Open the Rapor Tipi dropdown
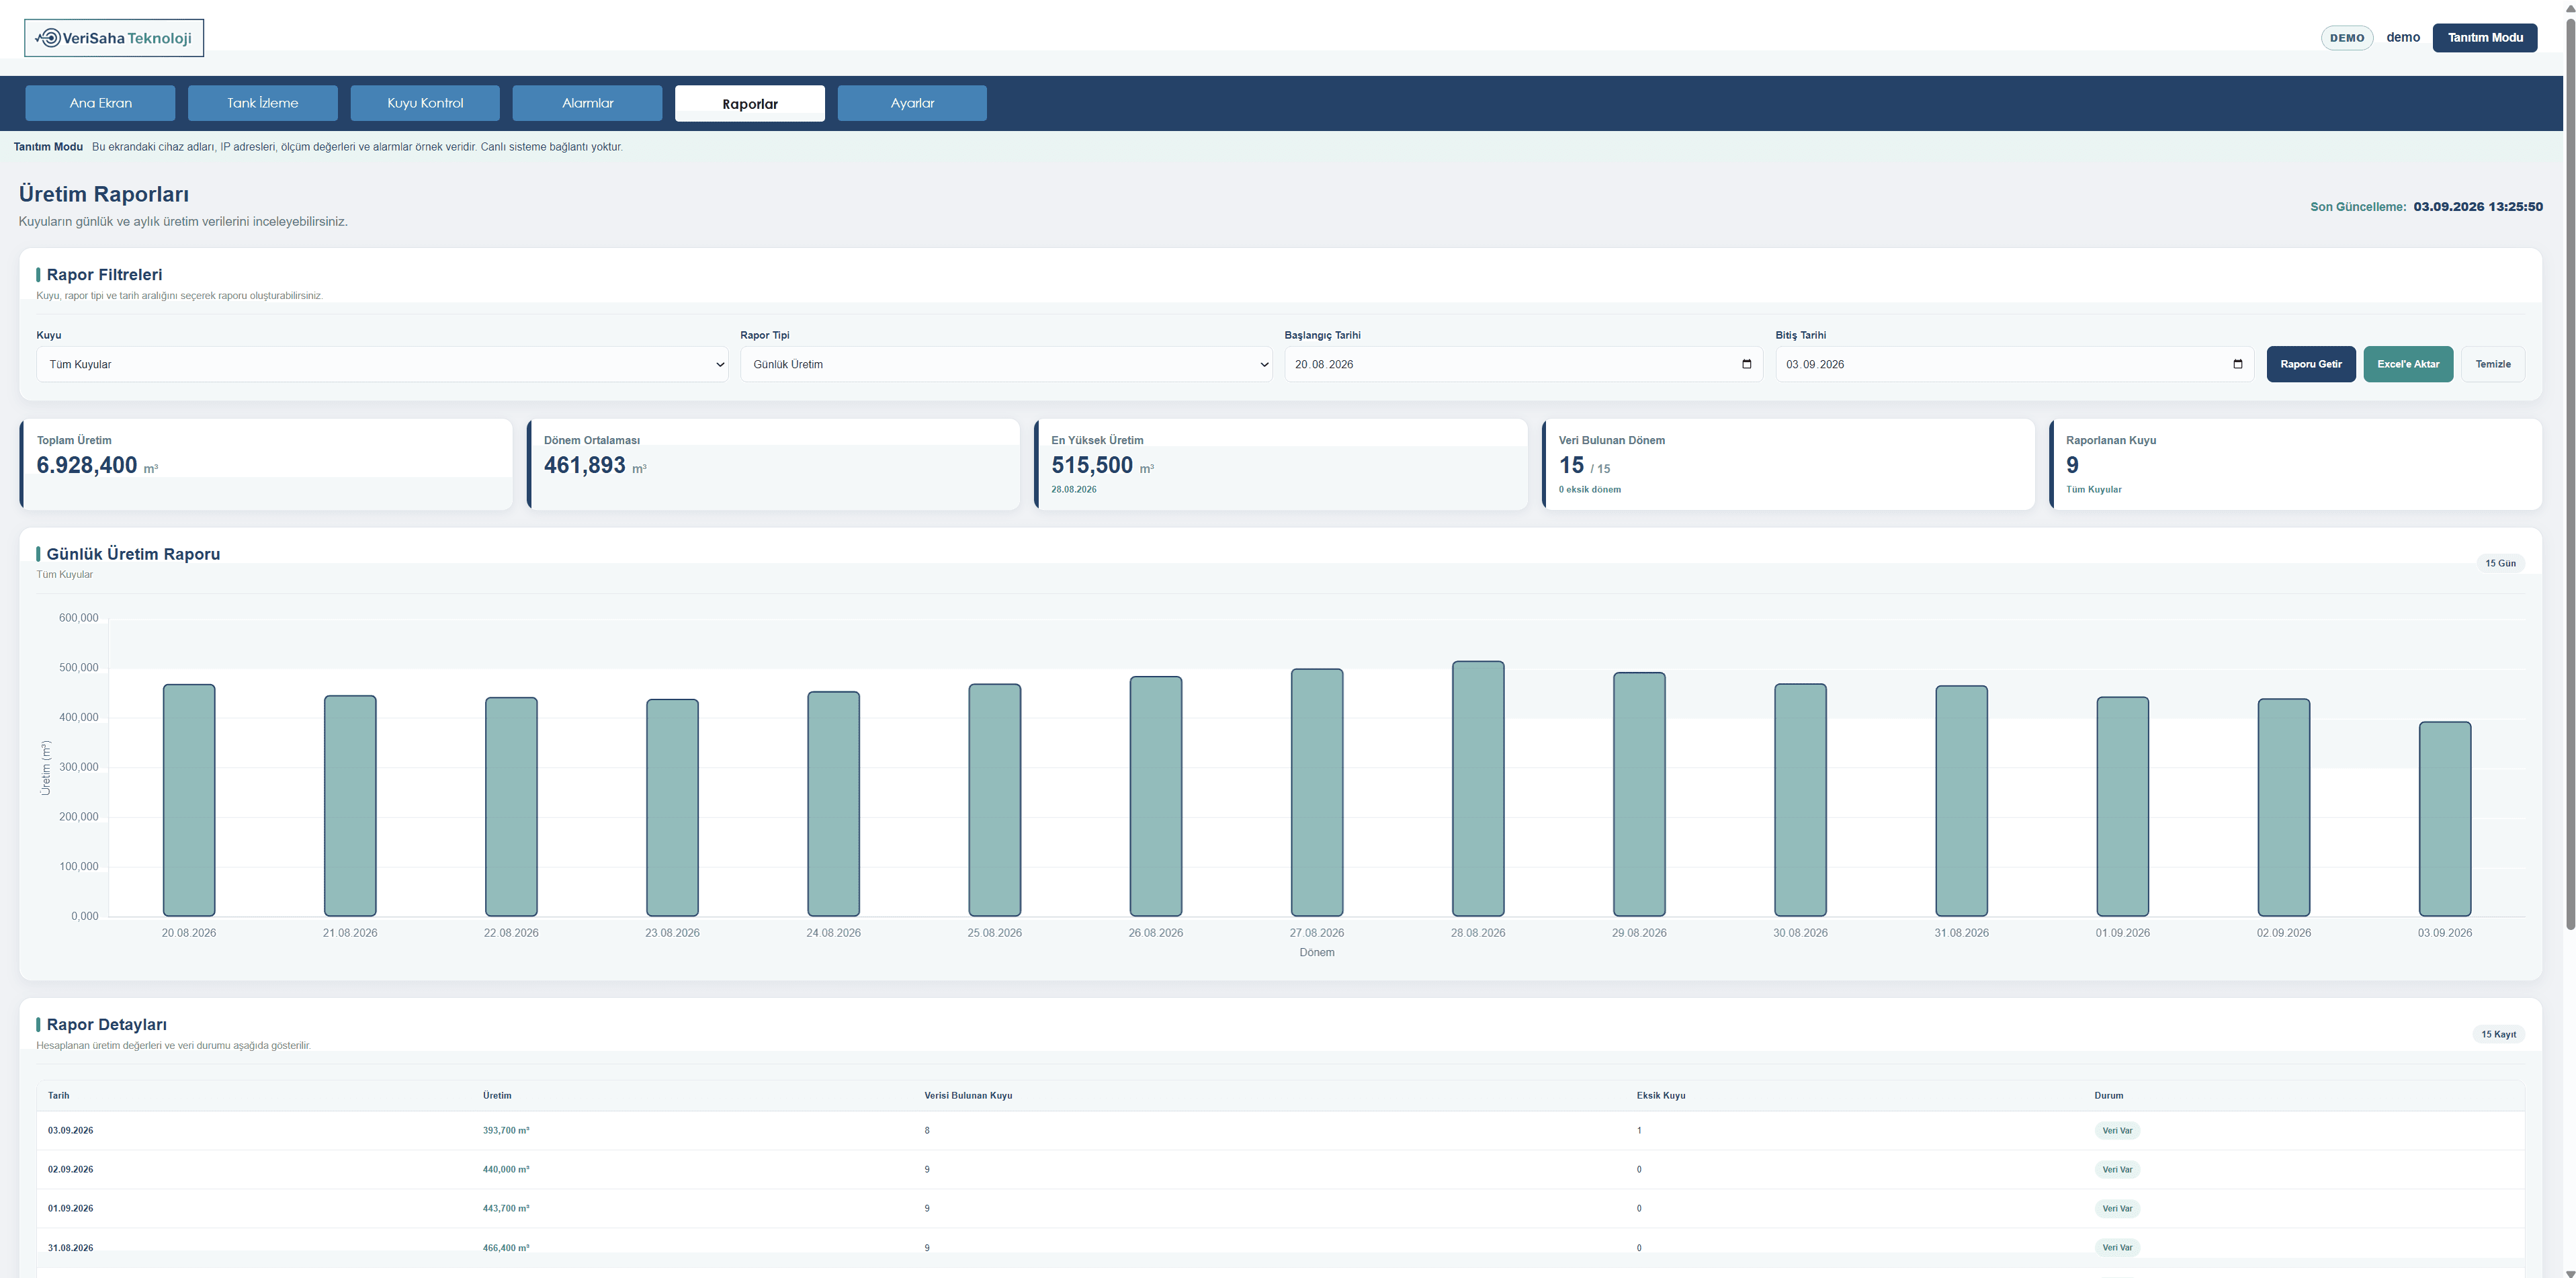This screenshot has height=1278, width=2576. pyautogui.click(x=1005, y=364)
